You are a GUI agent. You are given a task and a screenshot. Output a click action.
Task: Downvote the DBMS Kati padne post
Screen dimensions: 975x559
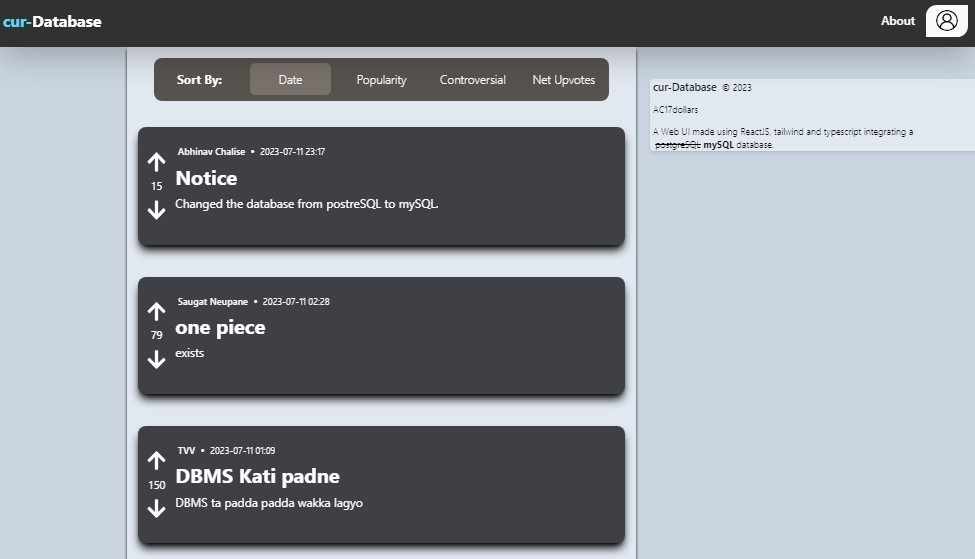[156, 508]
